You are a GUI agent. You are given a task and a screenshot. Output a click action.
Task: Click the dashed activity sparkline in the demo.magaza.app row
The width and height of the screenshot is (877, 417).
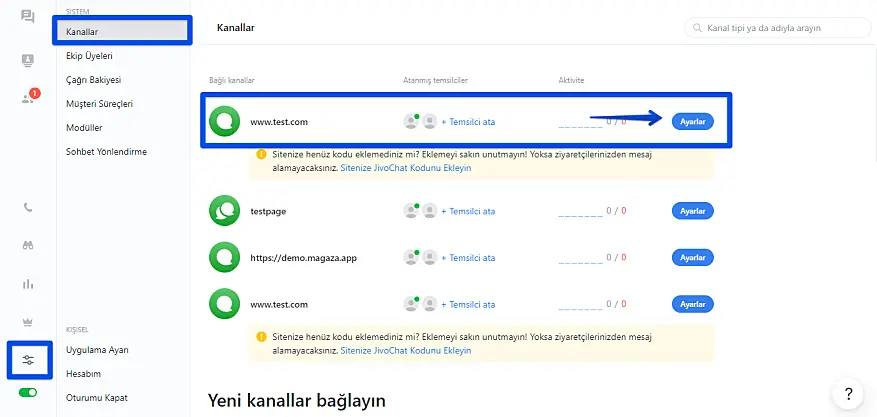(x=581, y=261)
